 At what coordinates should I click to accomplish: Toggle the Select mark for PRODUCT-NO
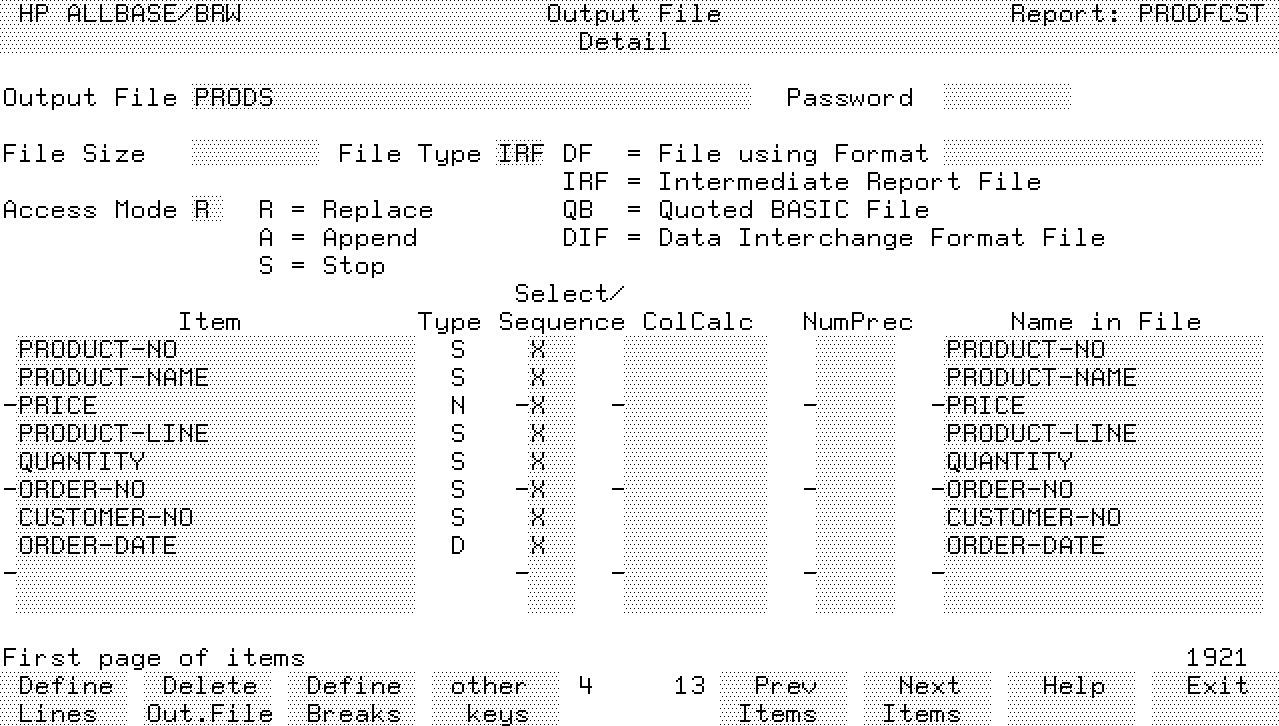tap(538, 350)
